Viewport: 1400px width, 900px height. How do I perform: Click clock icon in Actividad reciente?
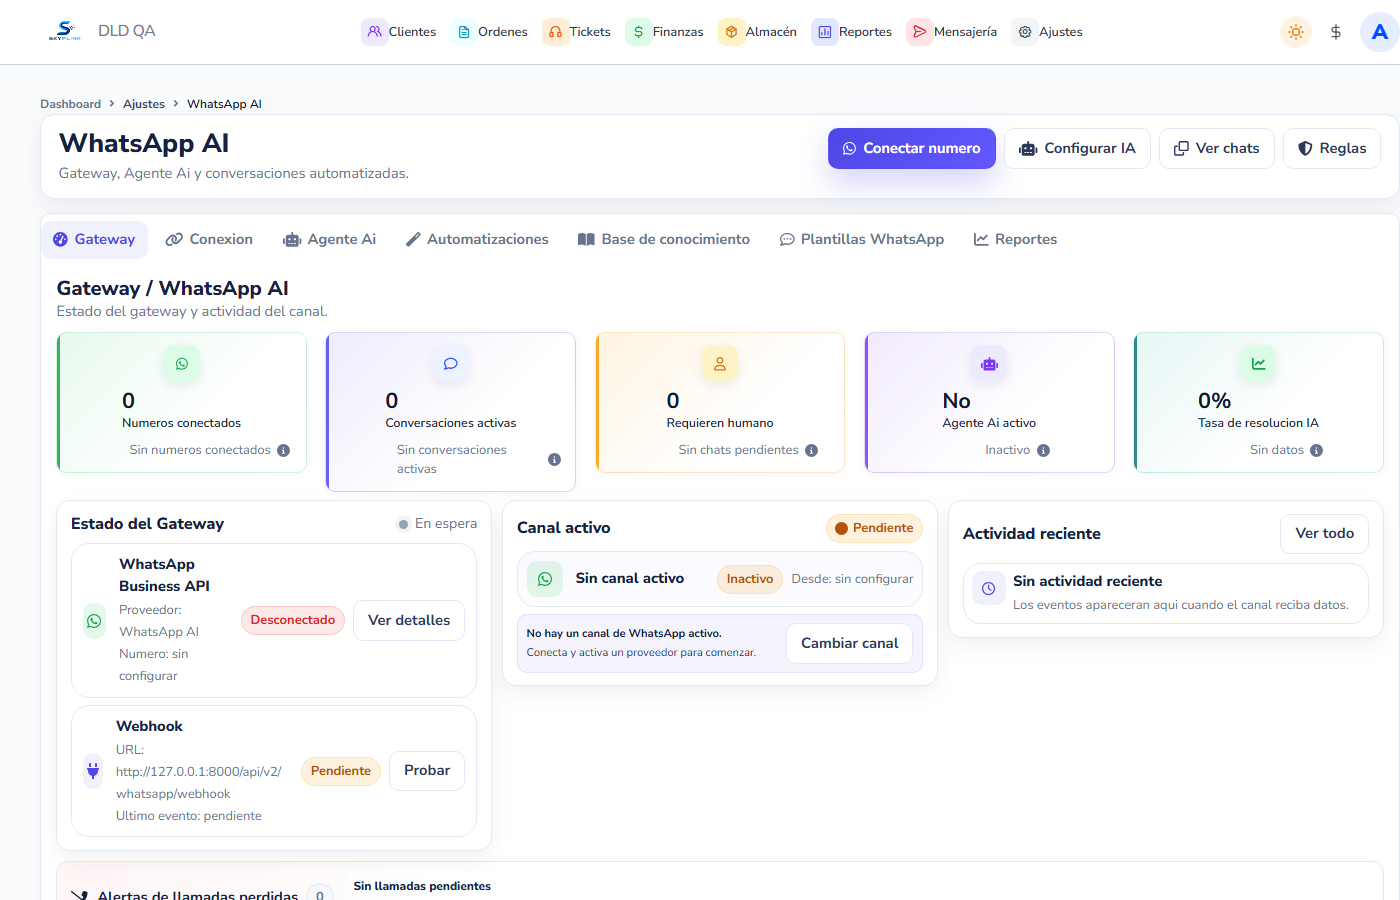click(x=988, y=589)
